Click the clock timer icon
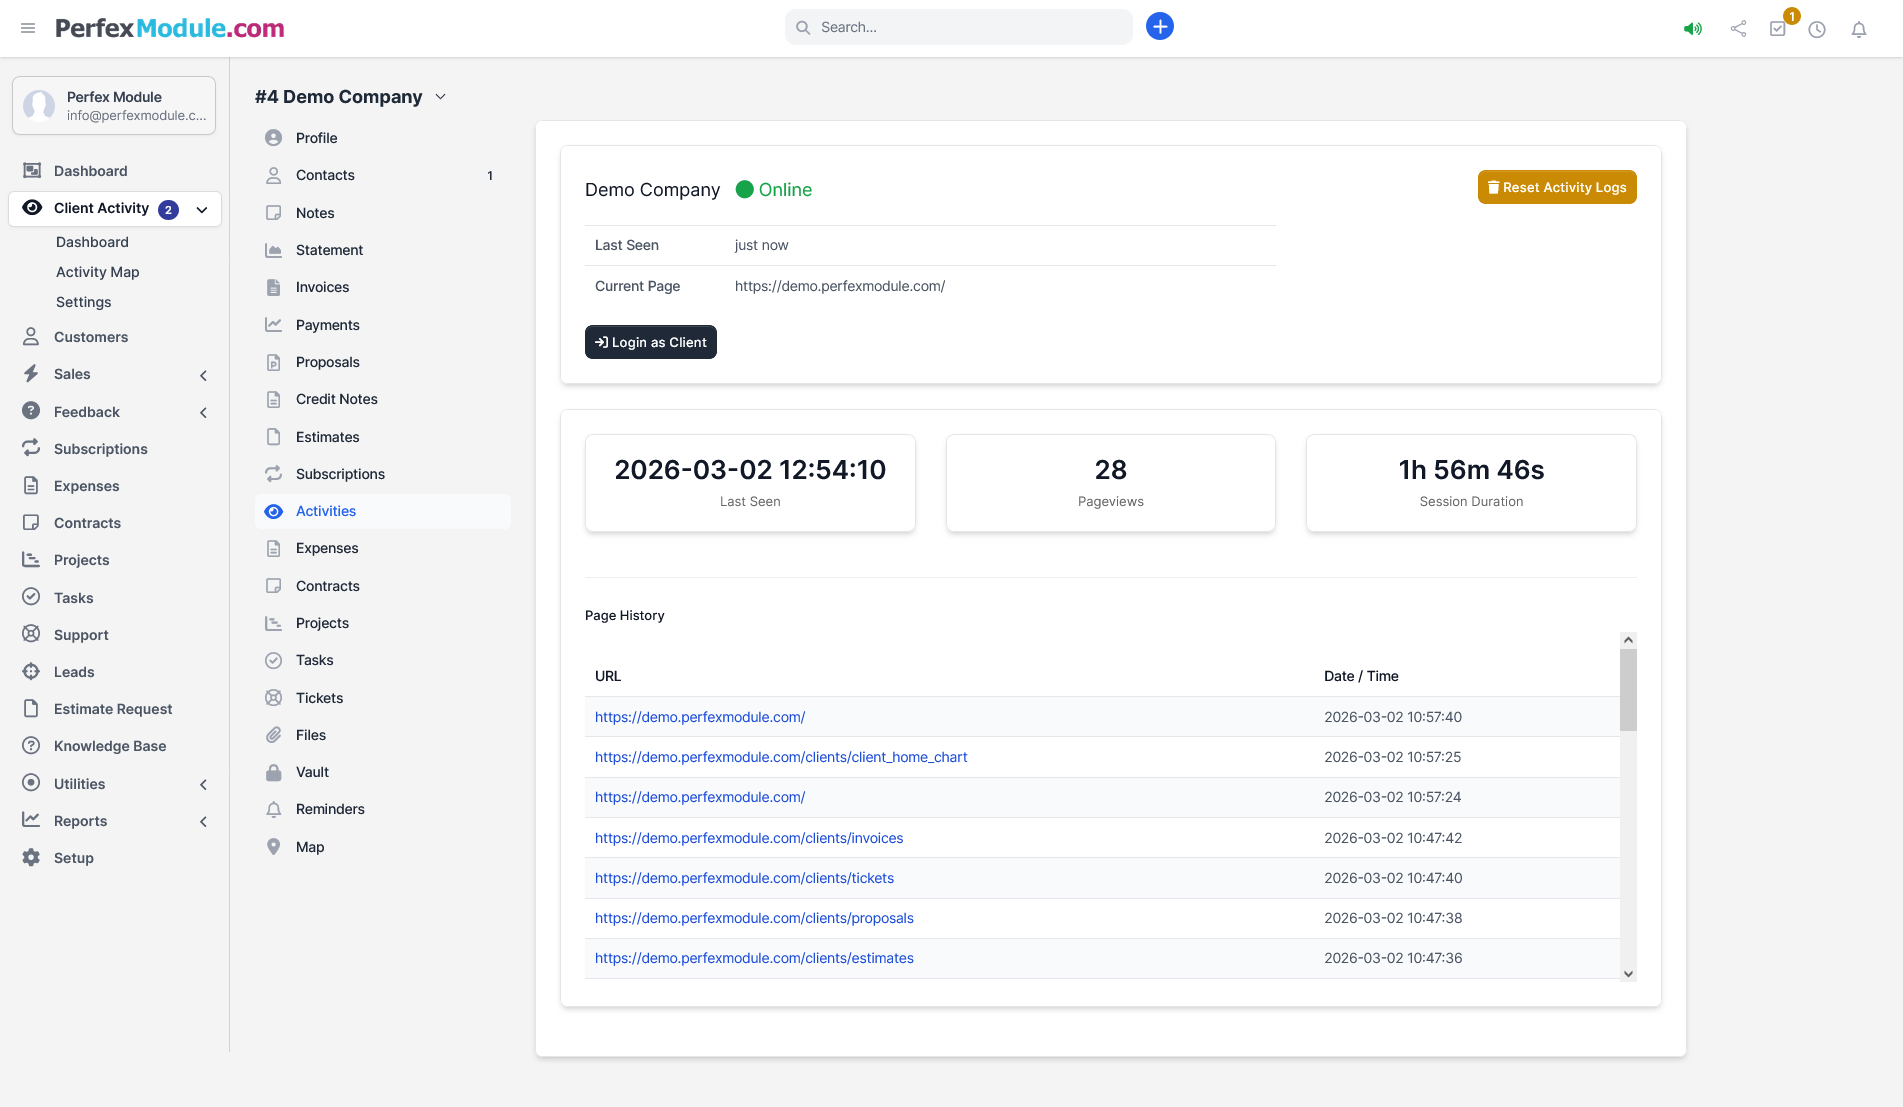The width and height of the screenshot is (1903, 1107). tap(1817, 29)
